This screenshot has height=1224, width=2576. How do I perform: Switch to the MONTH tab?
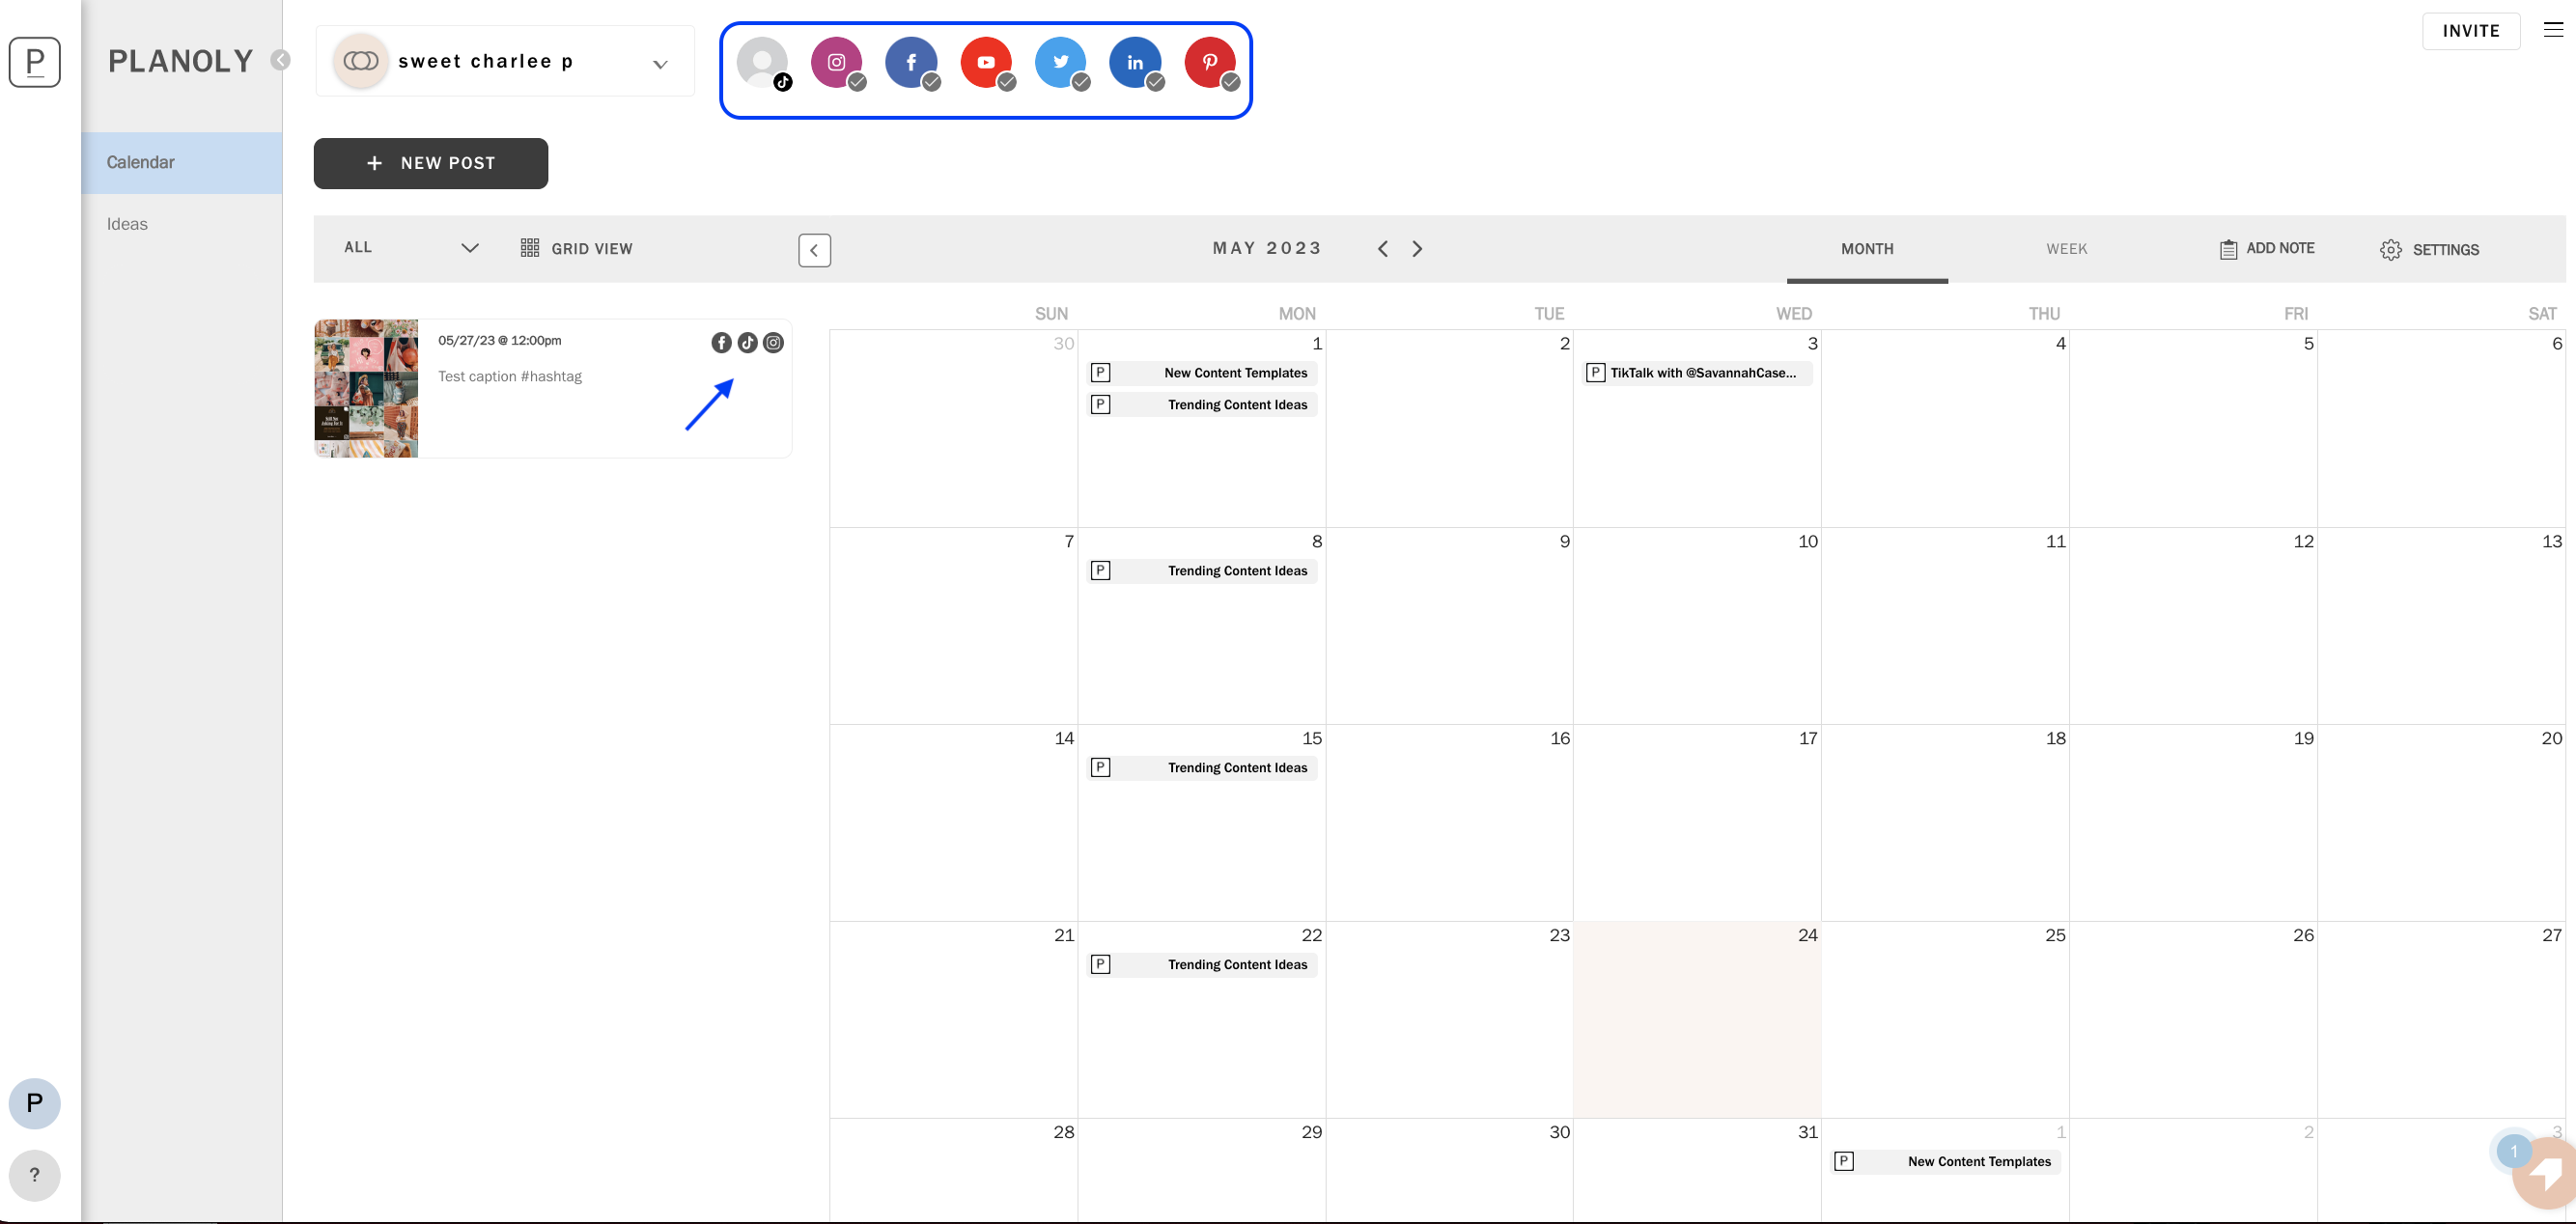click(x=1867, y=249)
